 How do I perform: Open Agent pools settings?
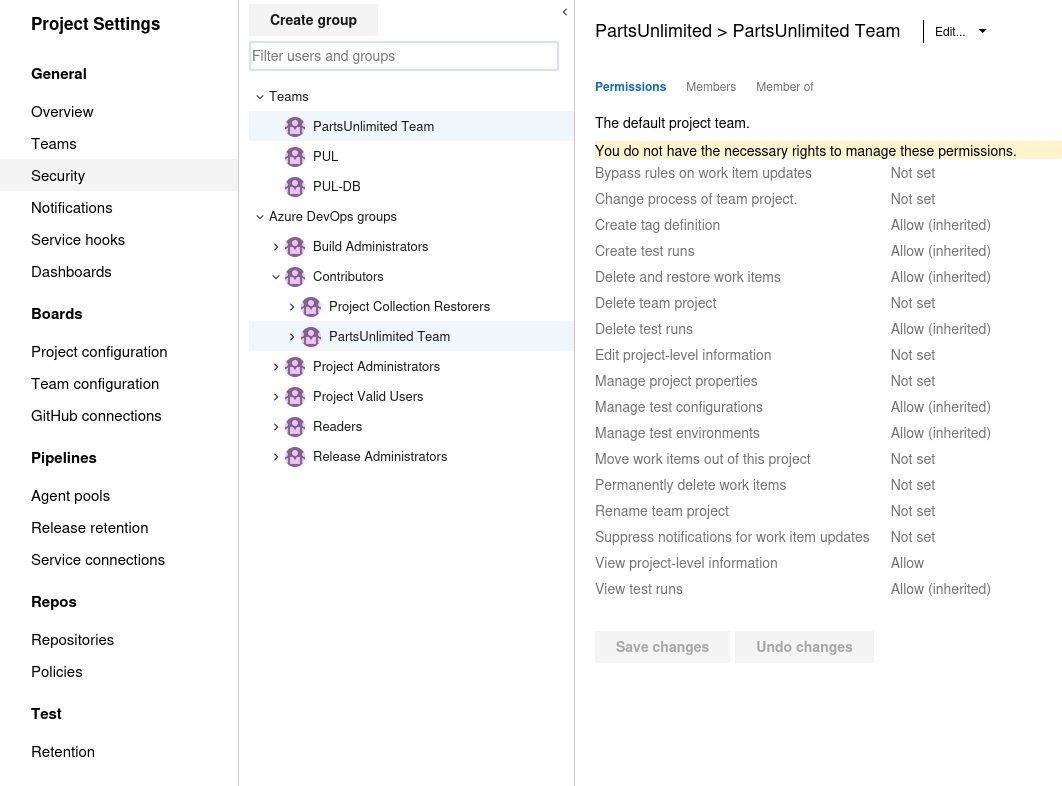(70, 496)
